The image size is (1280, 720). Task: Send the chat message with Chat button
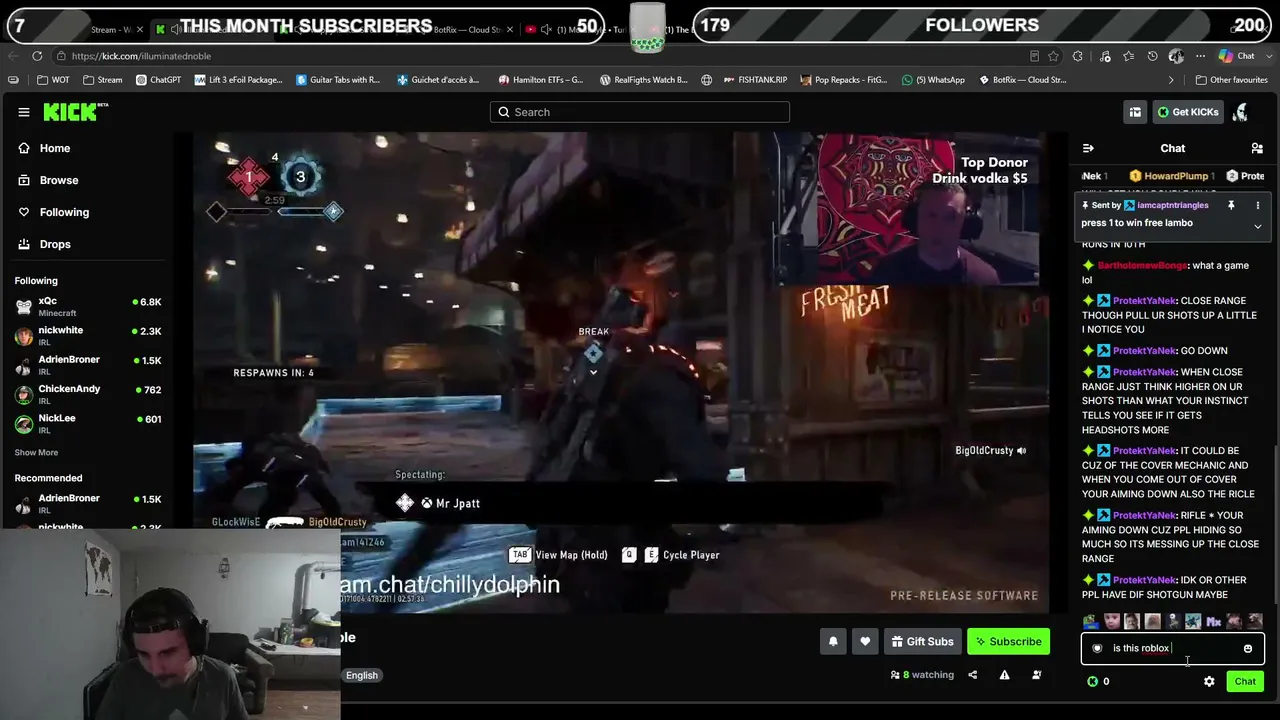(x=1245, y=682)
